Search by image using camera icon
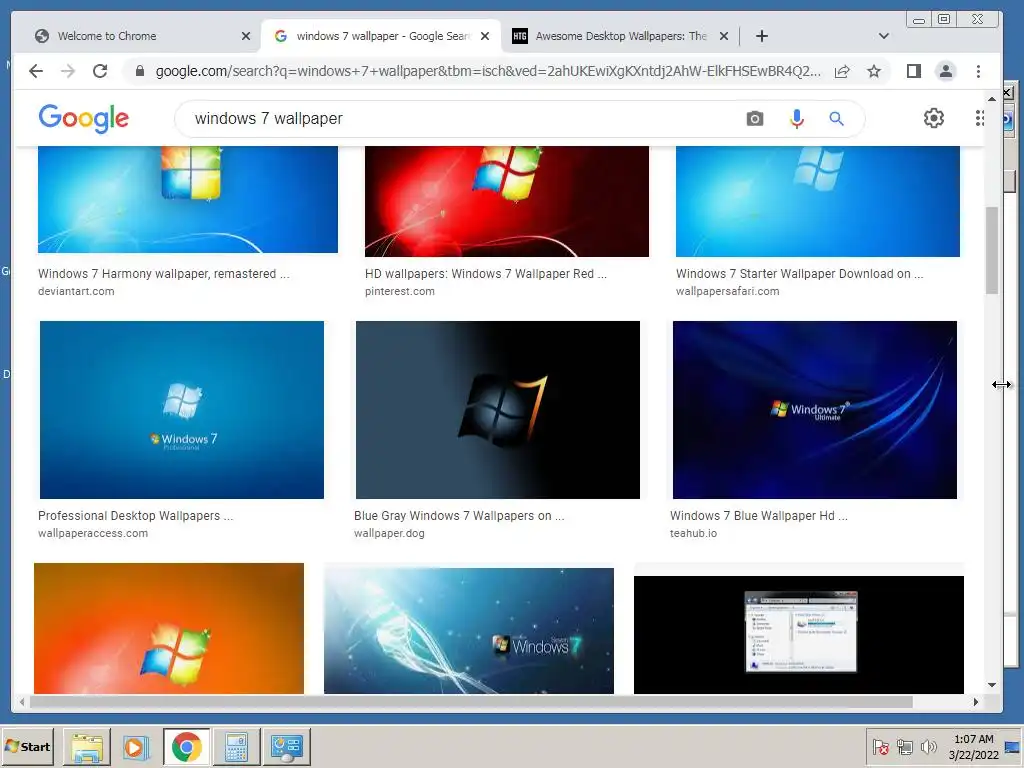 [x=755, y=119]
